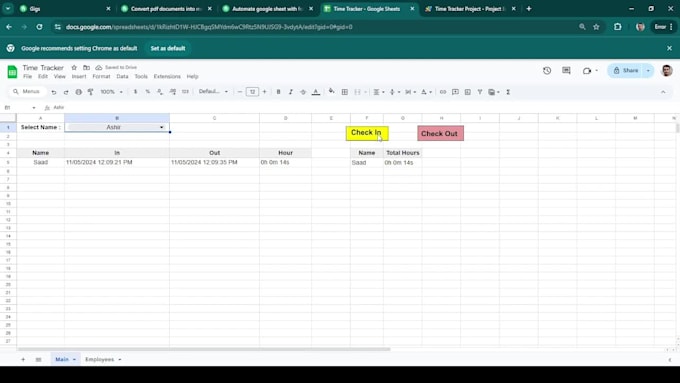
Task: Open filter views dropdown
Action: (x=494, y=92)
